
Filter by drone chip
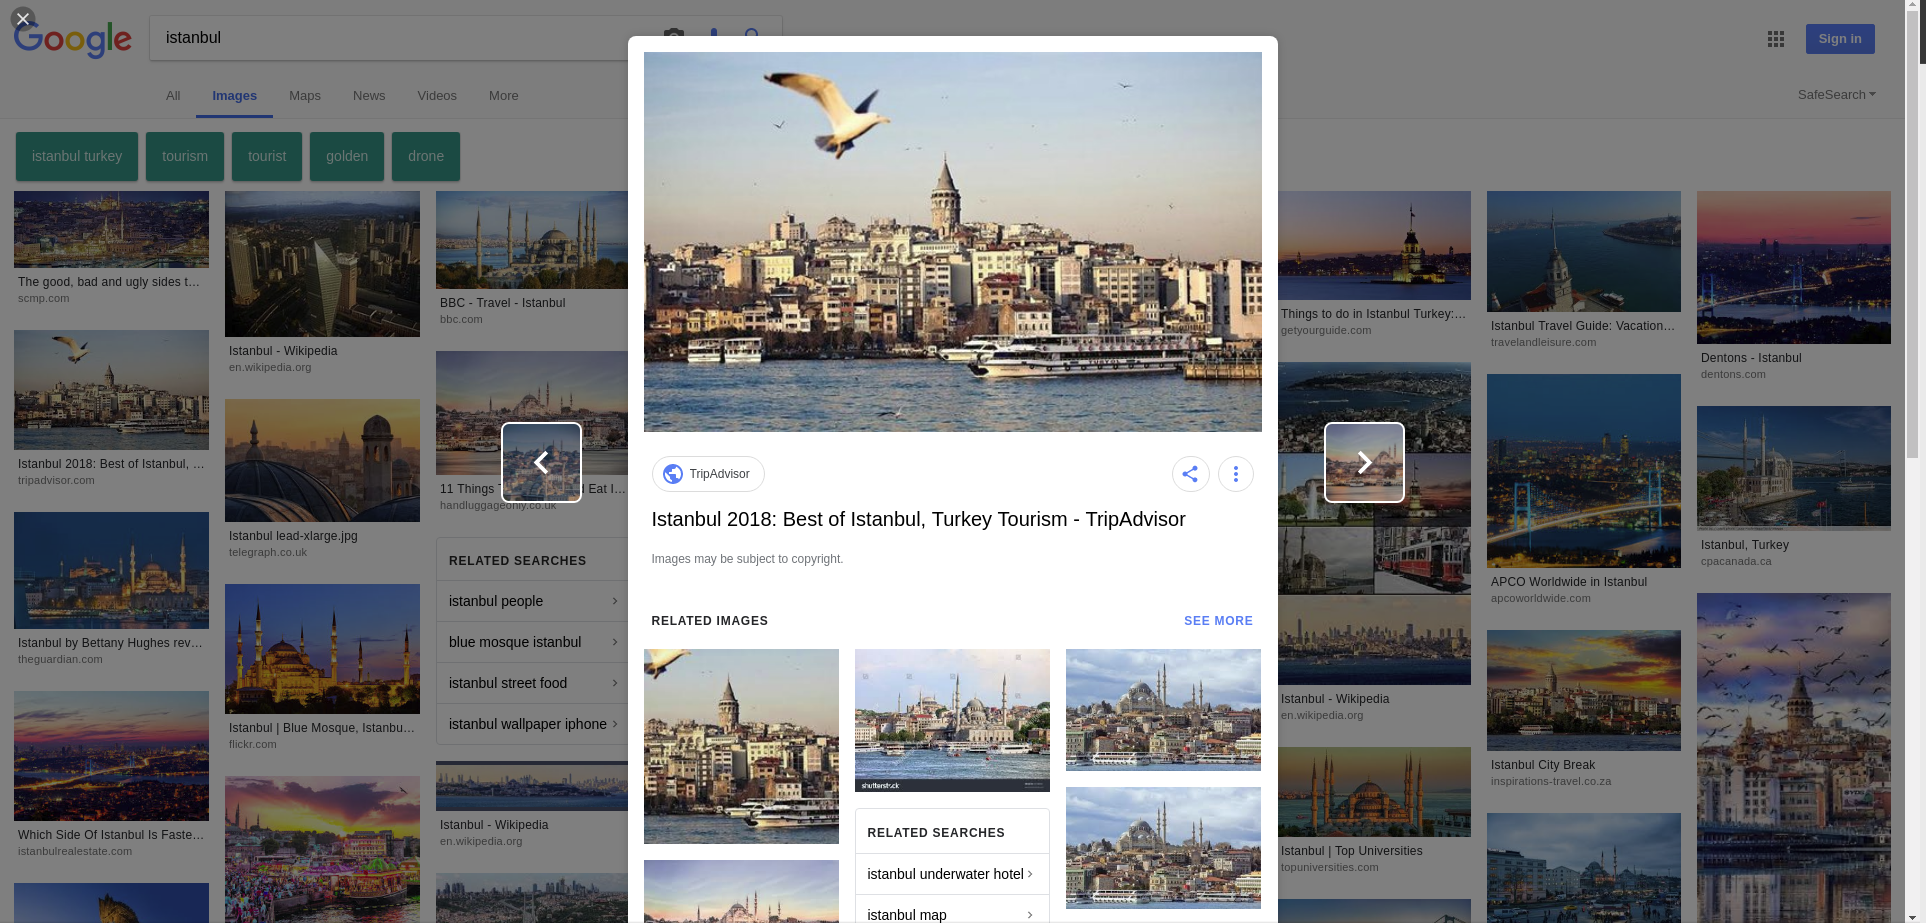point(426,157)
